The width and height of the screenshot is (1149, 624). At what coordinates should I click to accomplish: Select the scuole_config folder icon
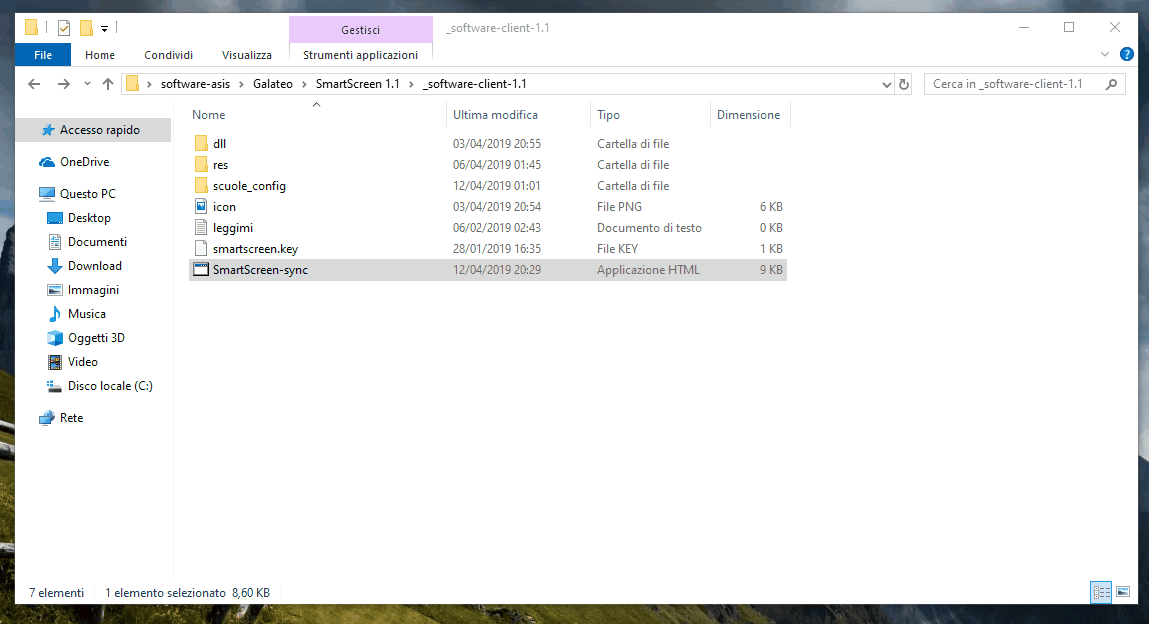pos(201,186)
